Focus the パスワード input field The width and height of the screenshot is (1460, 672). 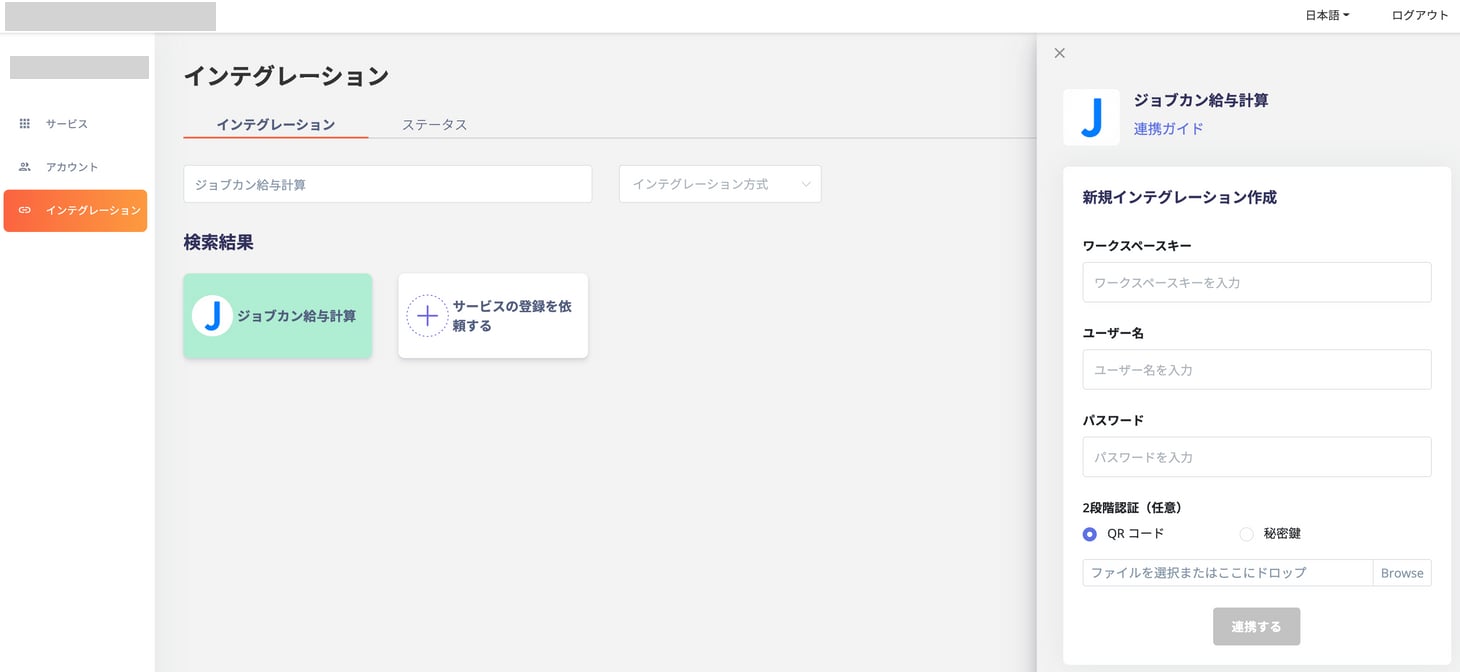click(x=1257, y=457)
